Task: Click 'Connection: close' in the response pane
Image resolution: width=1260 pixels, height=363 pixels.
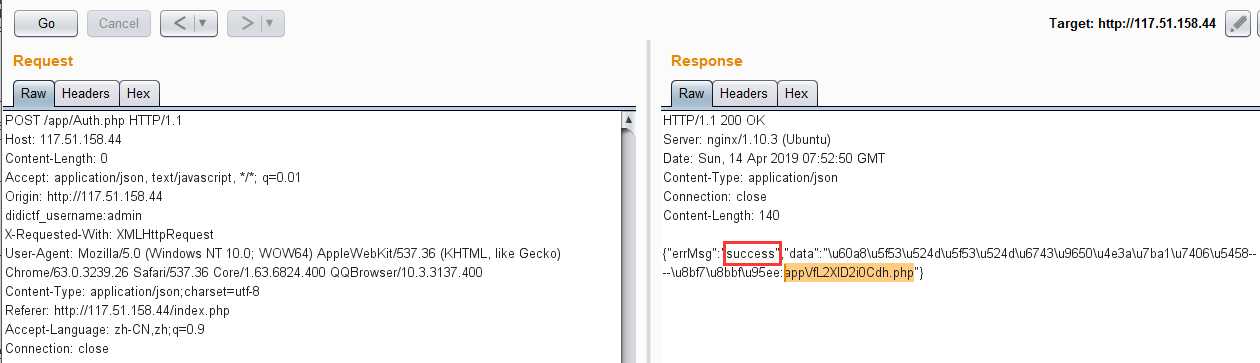Action: click(715, 196)
